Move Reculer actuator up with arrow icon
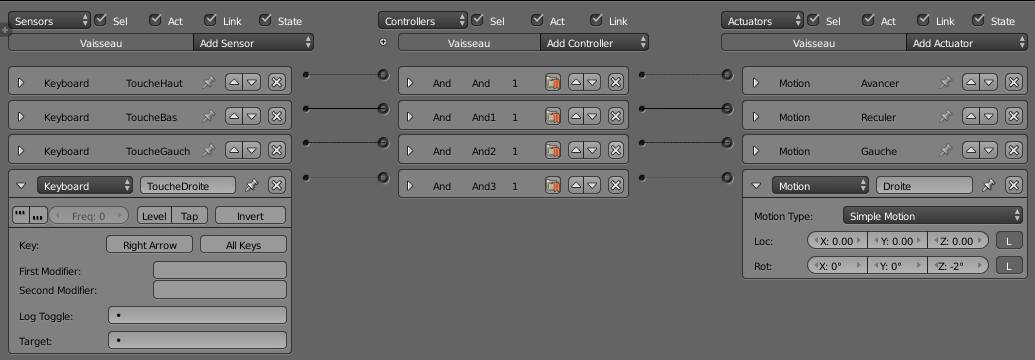Screen dimensions: 1035x360 [x=970, y=116]
